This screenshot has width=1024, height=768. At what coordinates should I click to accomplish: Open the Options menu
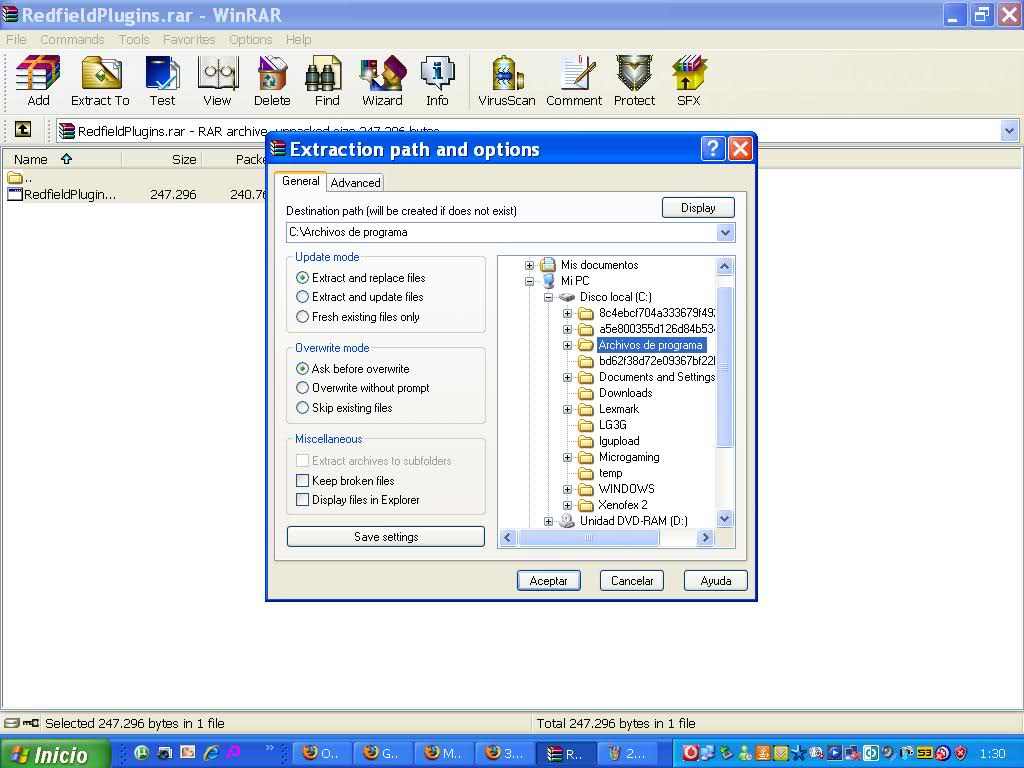click(250, 39)
